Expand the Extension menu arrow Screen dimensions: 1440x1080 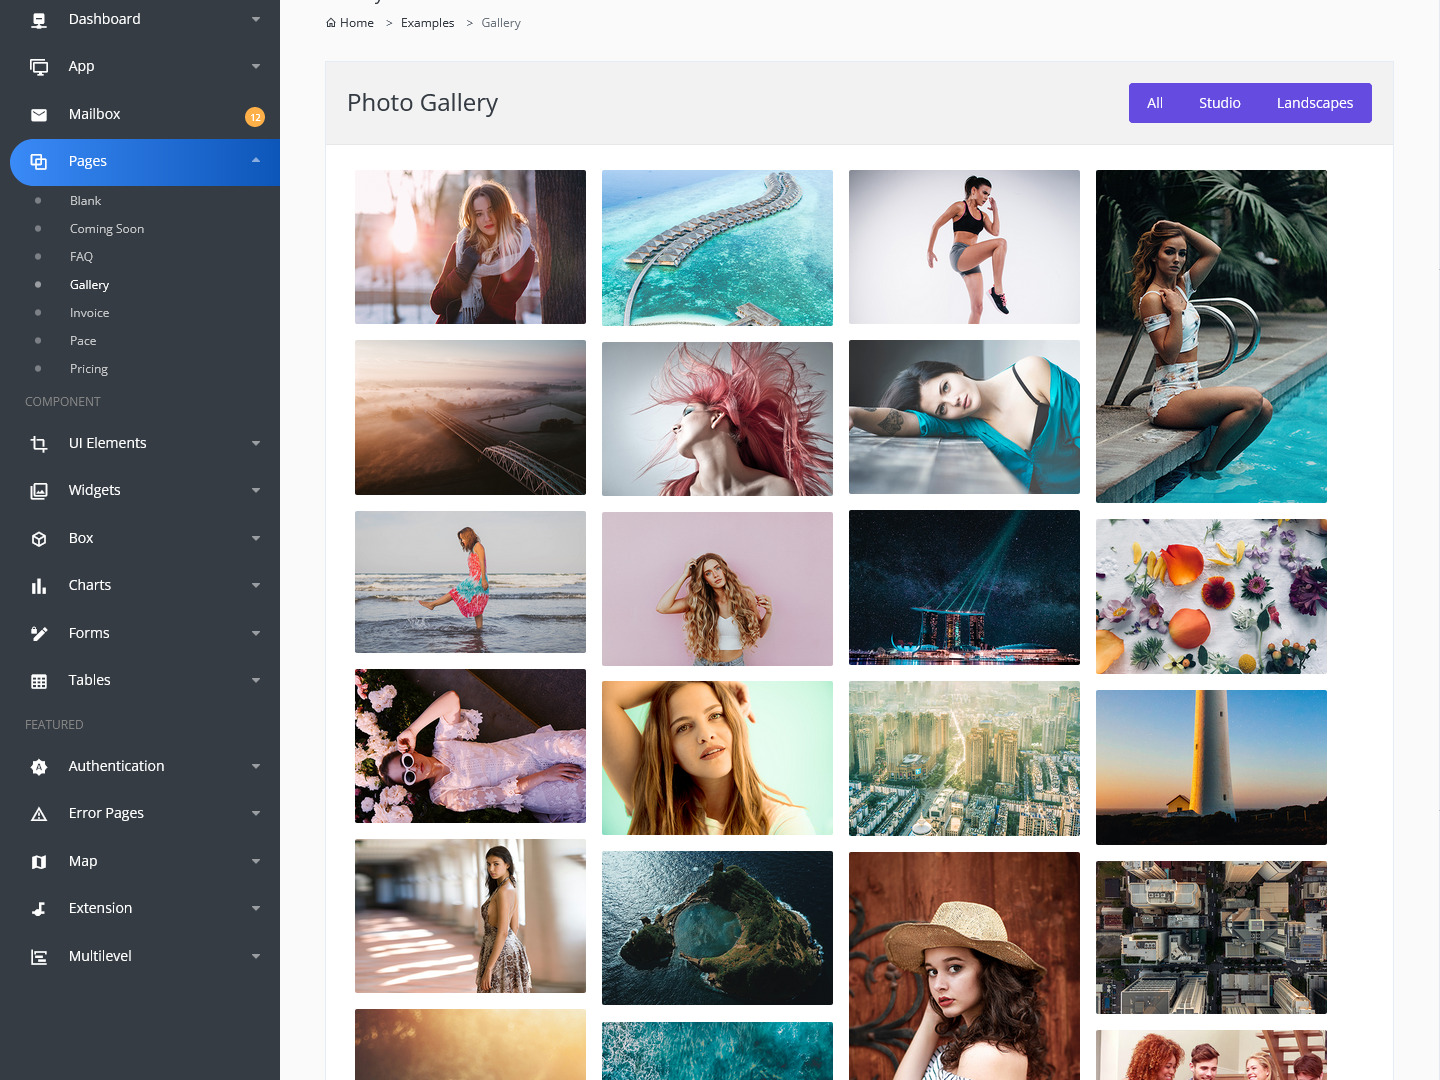[256, 908]
